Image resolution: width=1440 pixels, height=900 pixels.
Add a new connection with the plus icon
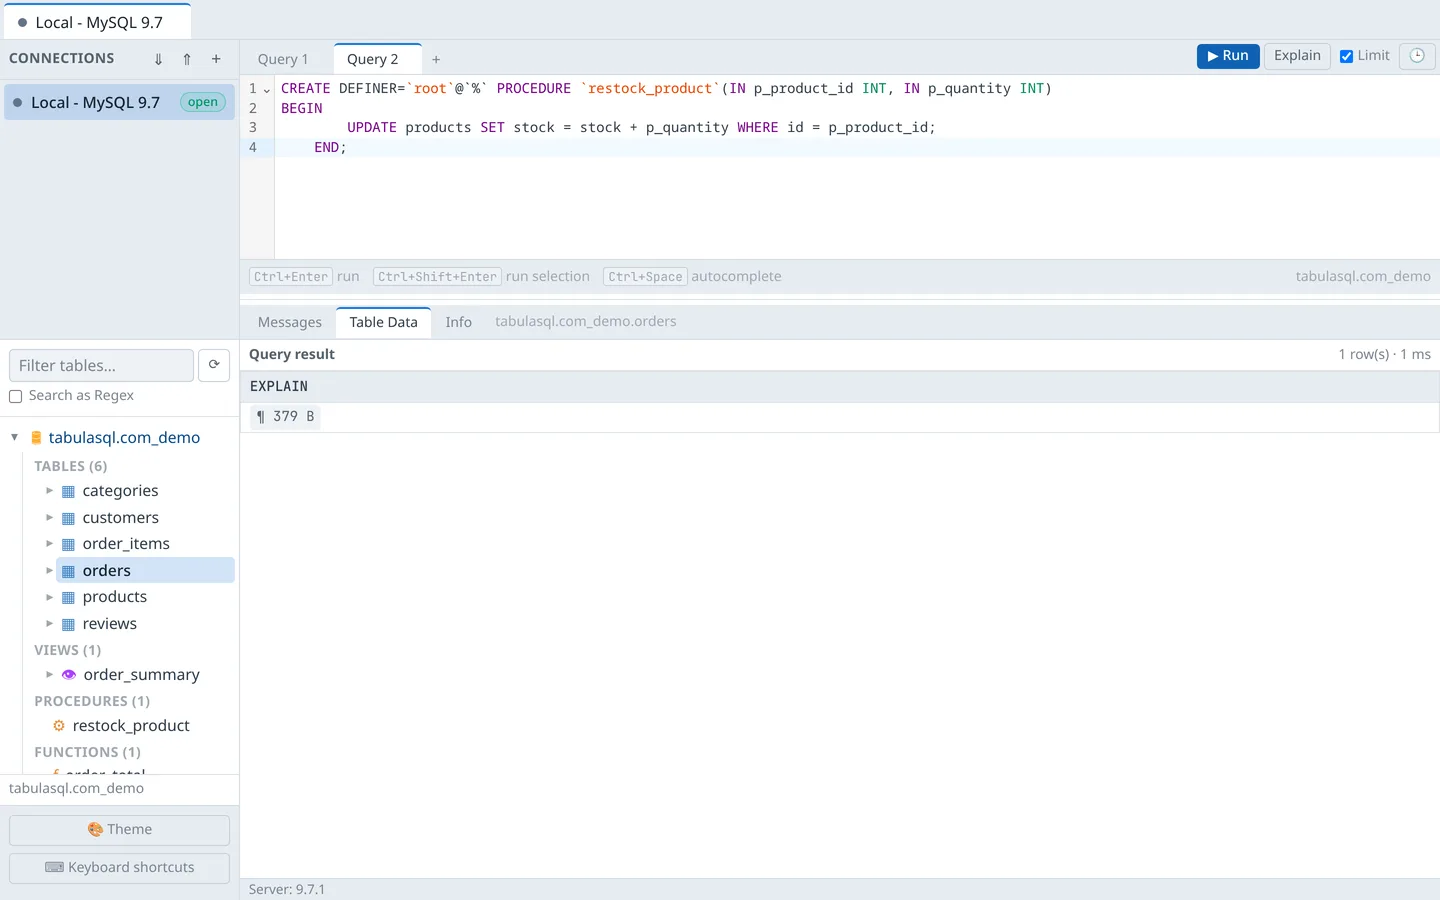pyautogui.click(x=216, y=59)
